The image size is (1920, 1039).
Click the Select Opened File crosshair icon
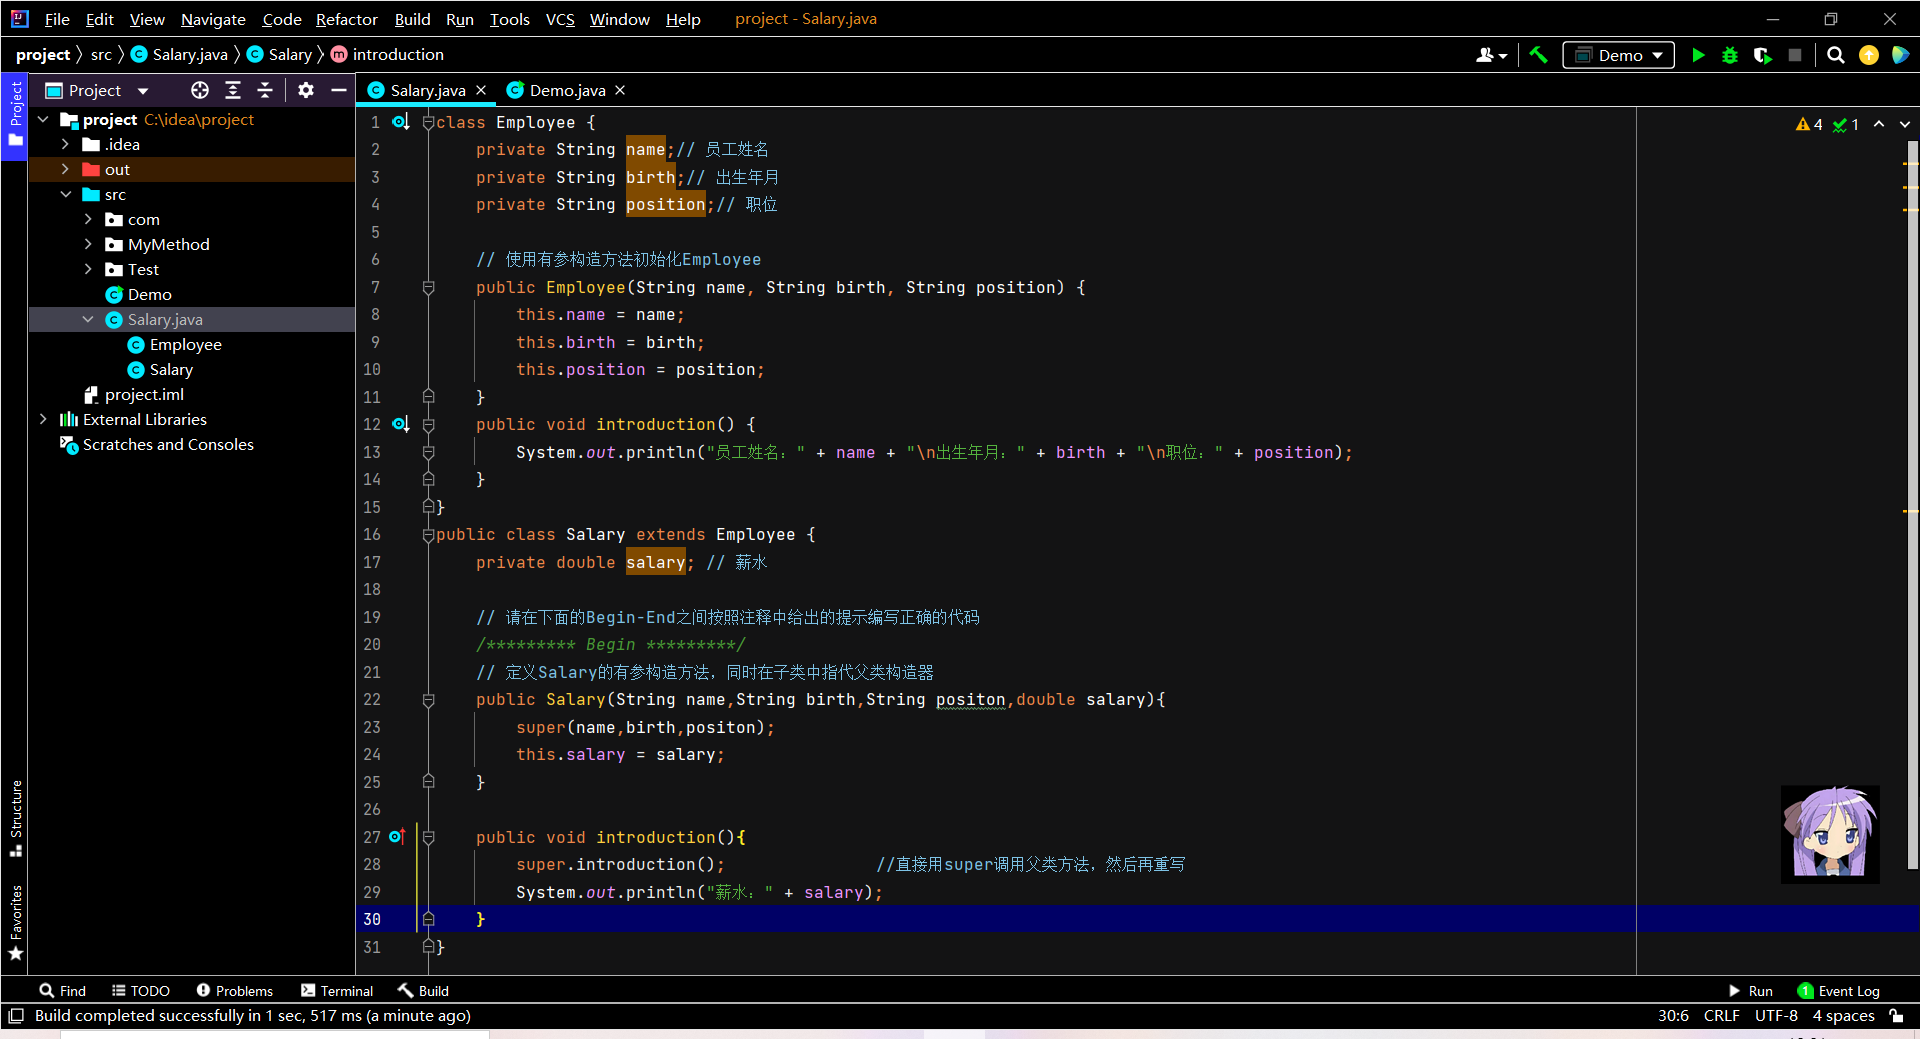pos(199,90)
